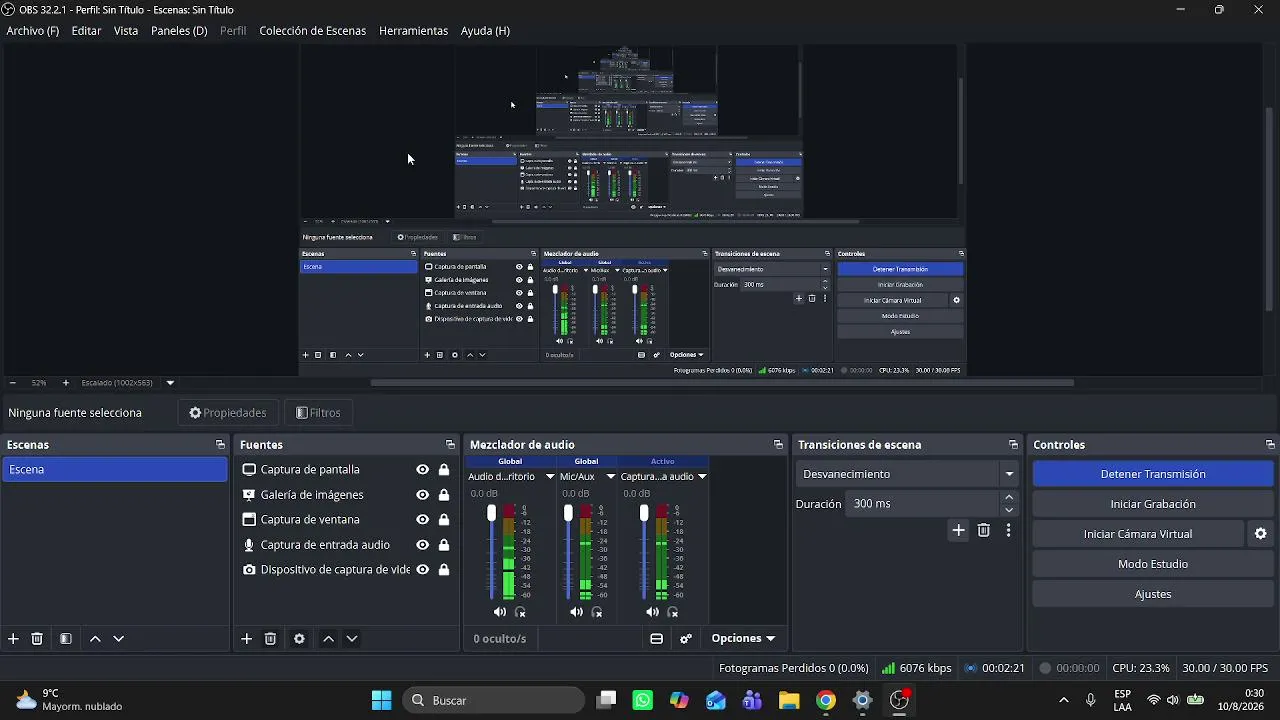1280x720 pixels.
Task: Toggle monitoring for Mic/Aux channel
Action: (x=597, y=612)
